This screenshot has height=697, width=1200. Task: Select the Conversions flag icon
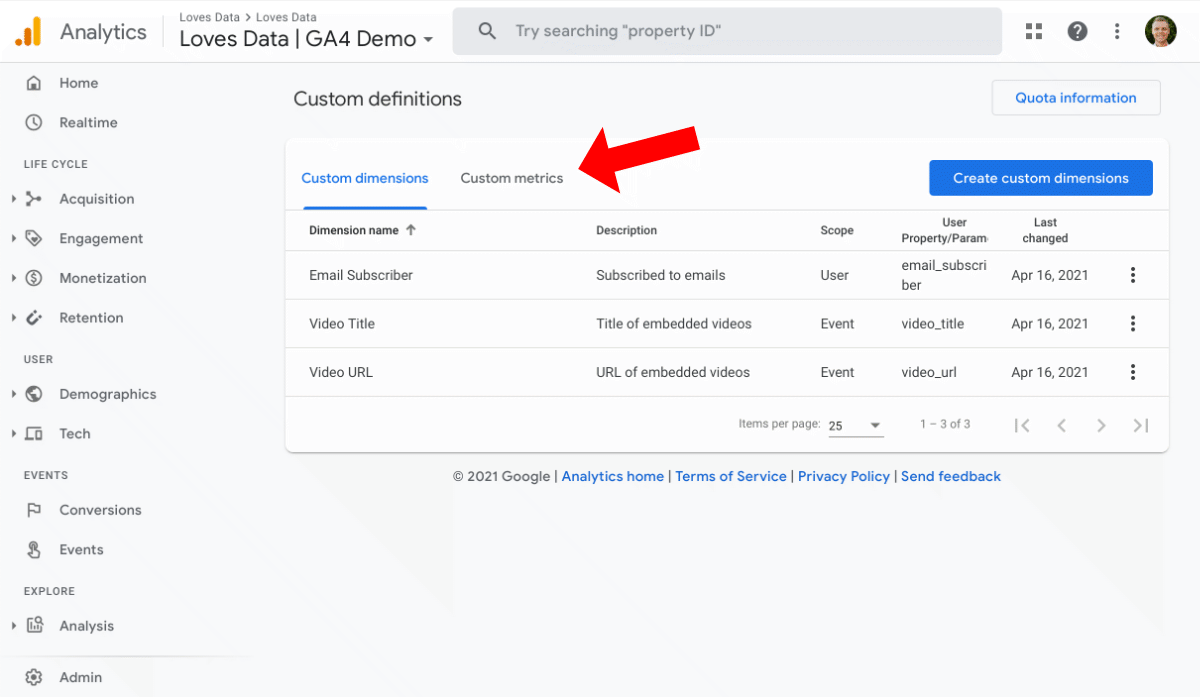[33, 510]
